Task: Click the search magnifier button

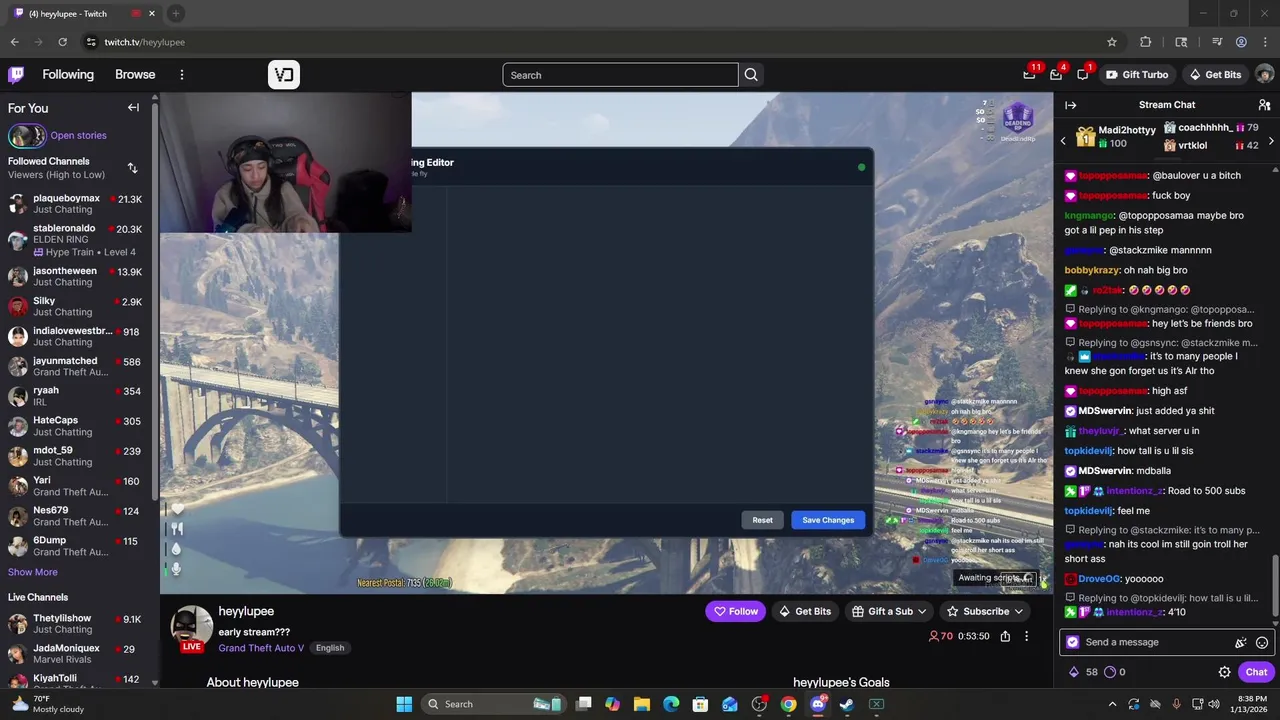Action: click(x=751, y=75)
